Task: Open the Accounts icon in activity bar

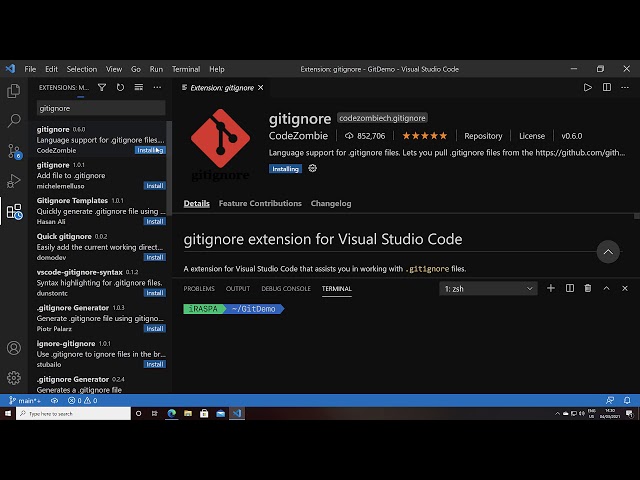Action: 13,348
